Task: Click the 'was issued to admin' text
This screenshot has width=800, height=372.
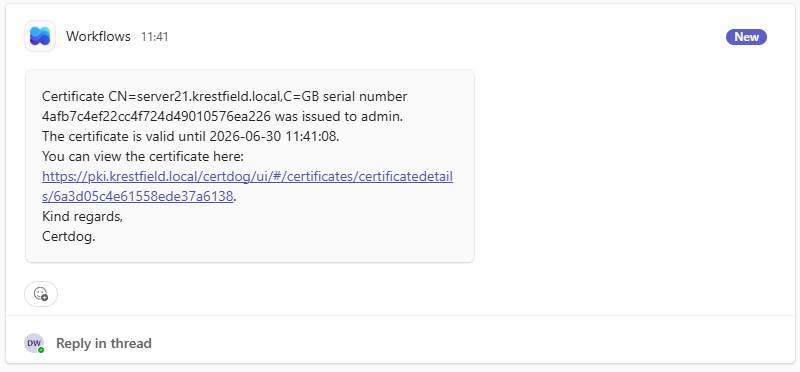Action: click(x=339, y=116)
